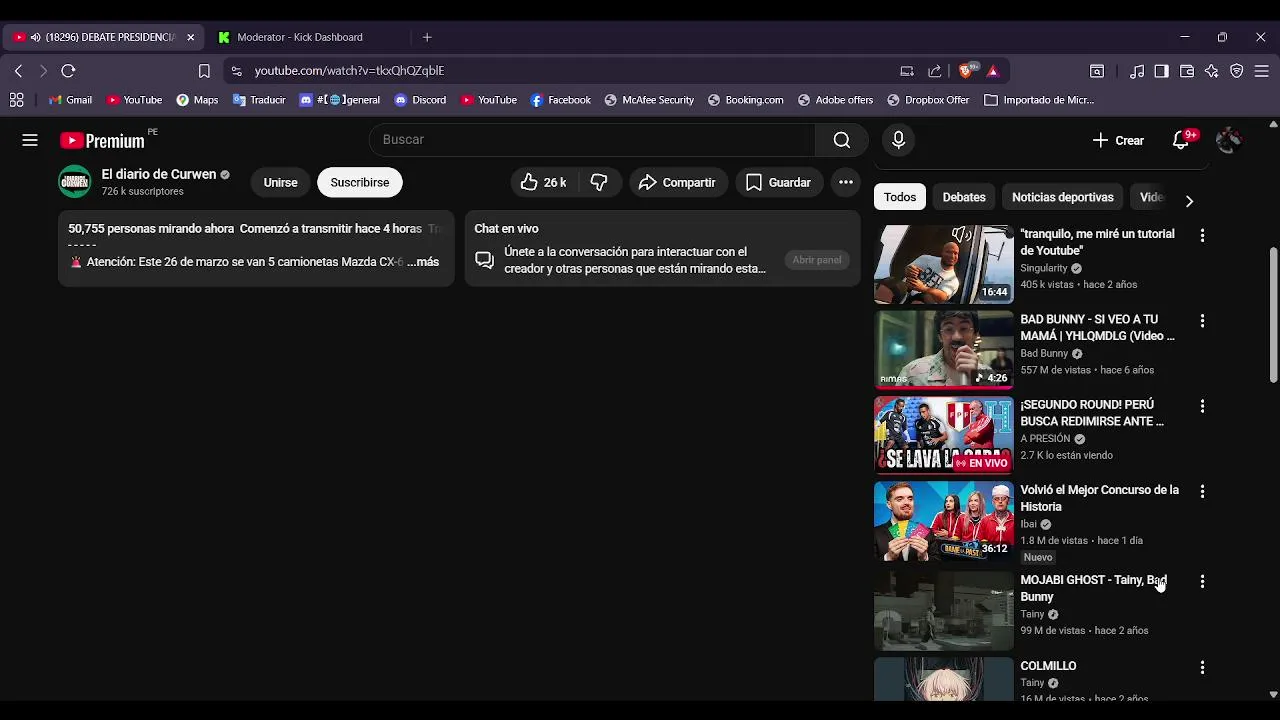Image resolution: width=1280 pixels, height=720 pixels.
Task: Open options for Bad Bunny video
Action: [x=1202, y=321]
